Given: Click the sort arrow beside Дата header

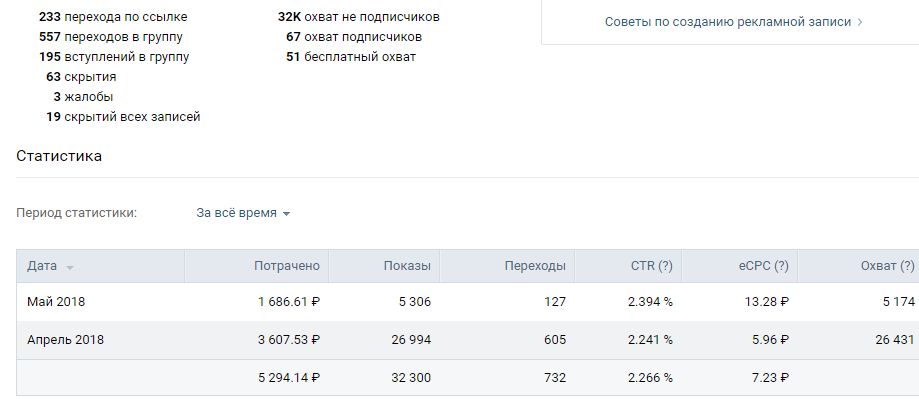Looking at the screenshot, I should (70, 268).
